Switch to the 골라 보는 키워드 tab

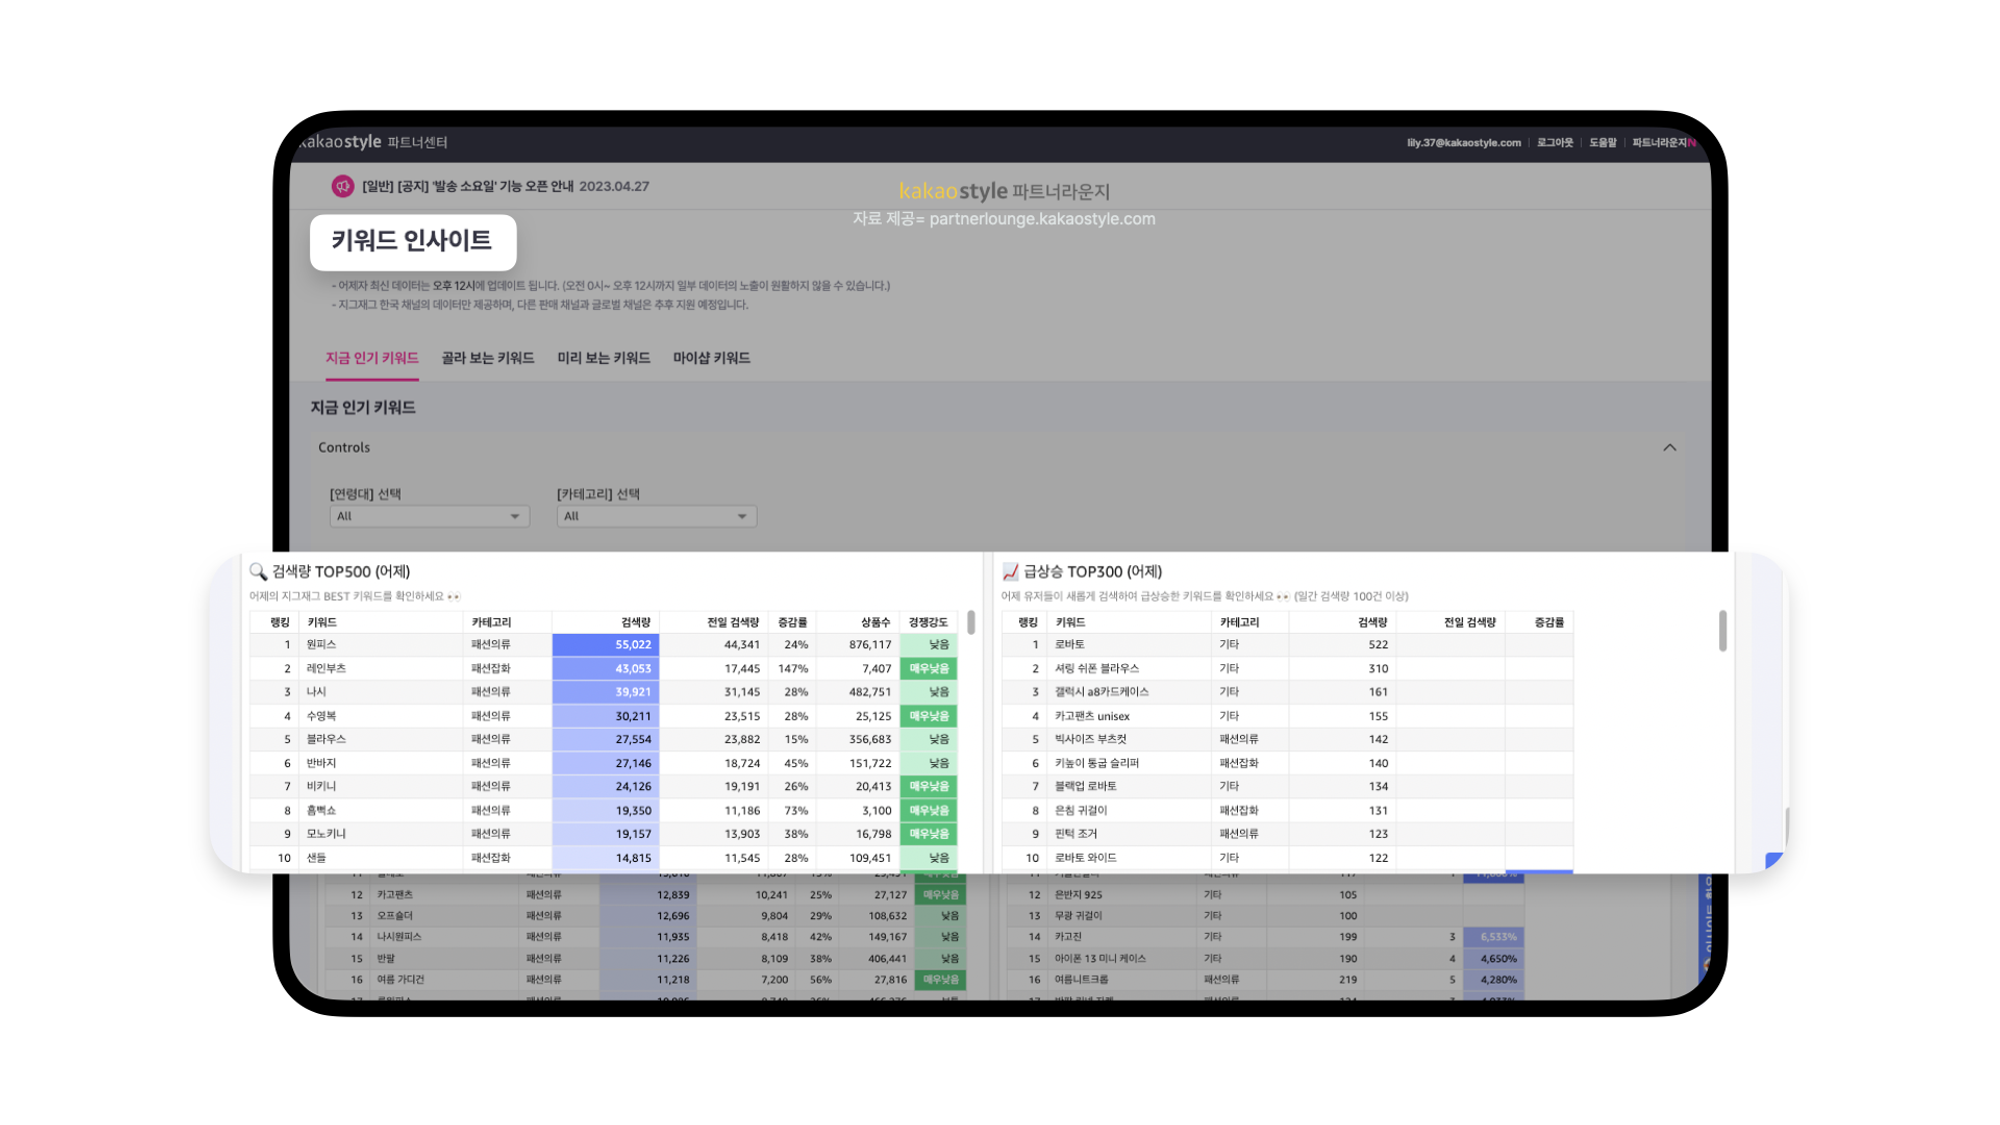tap(488, 358)
